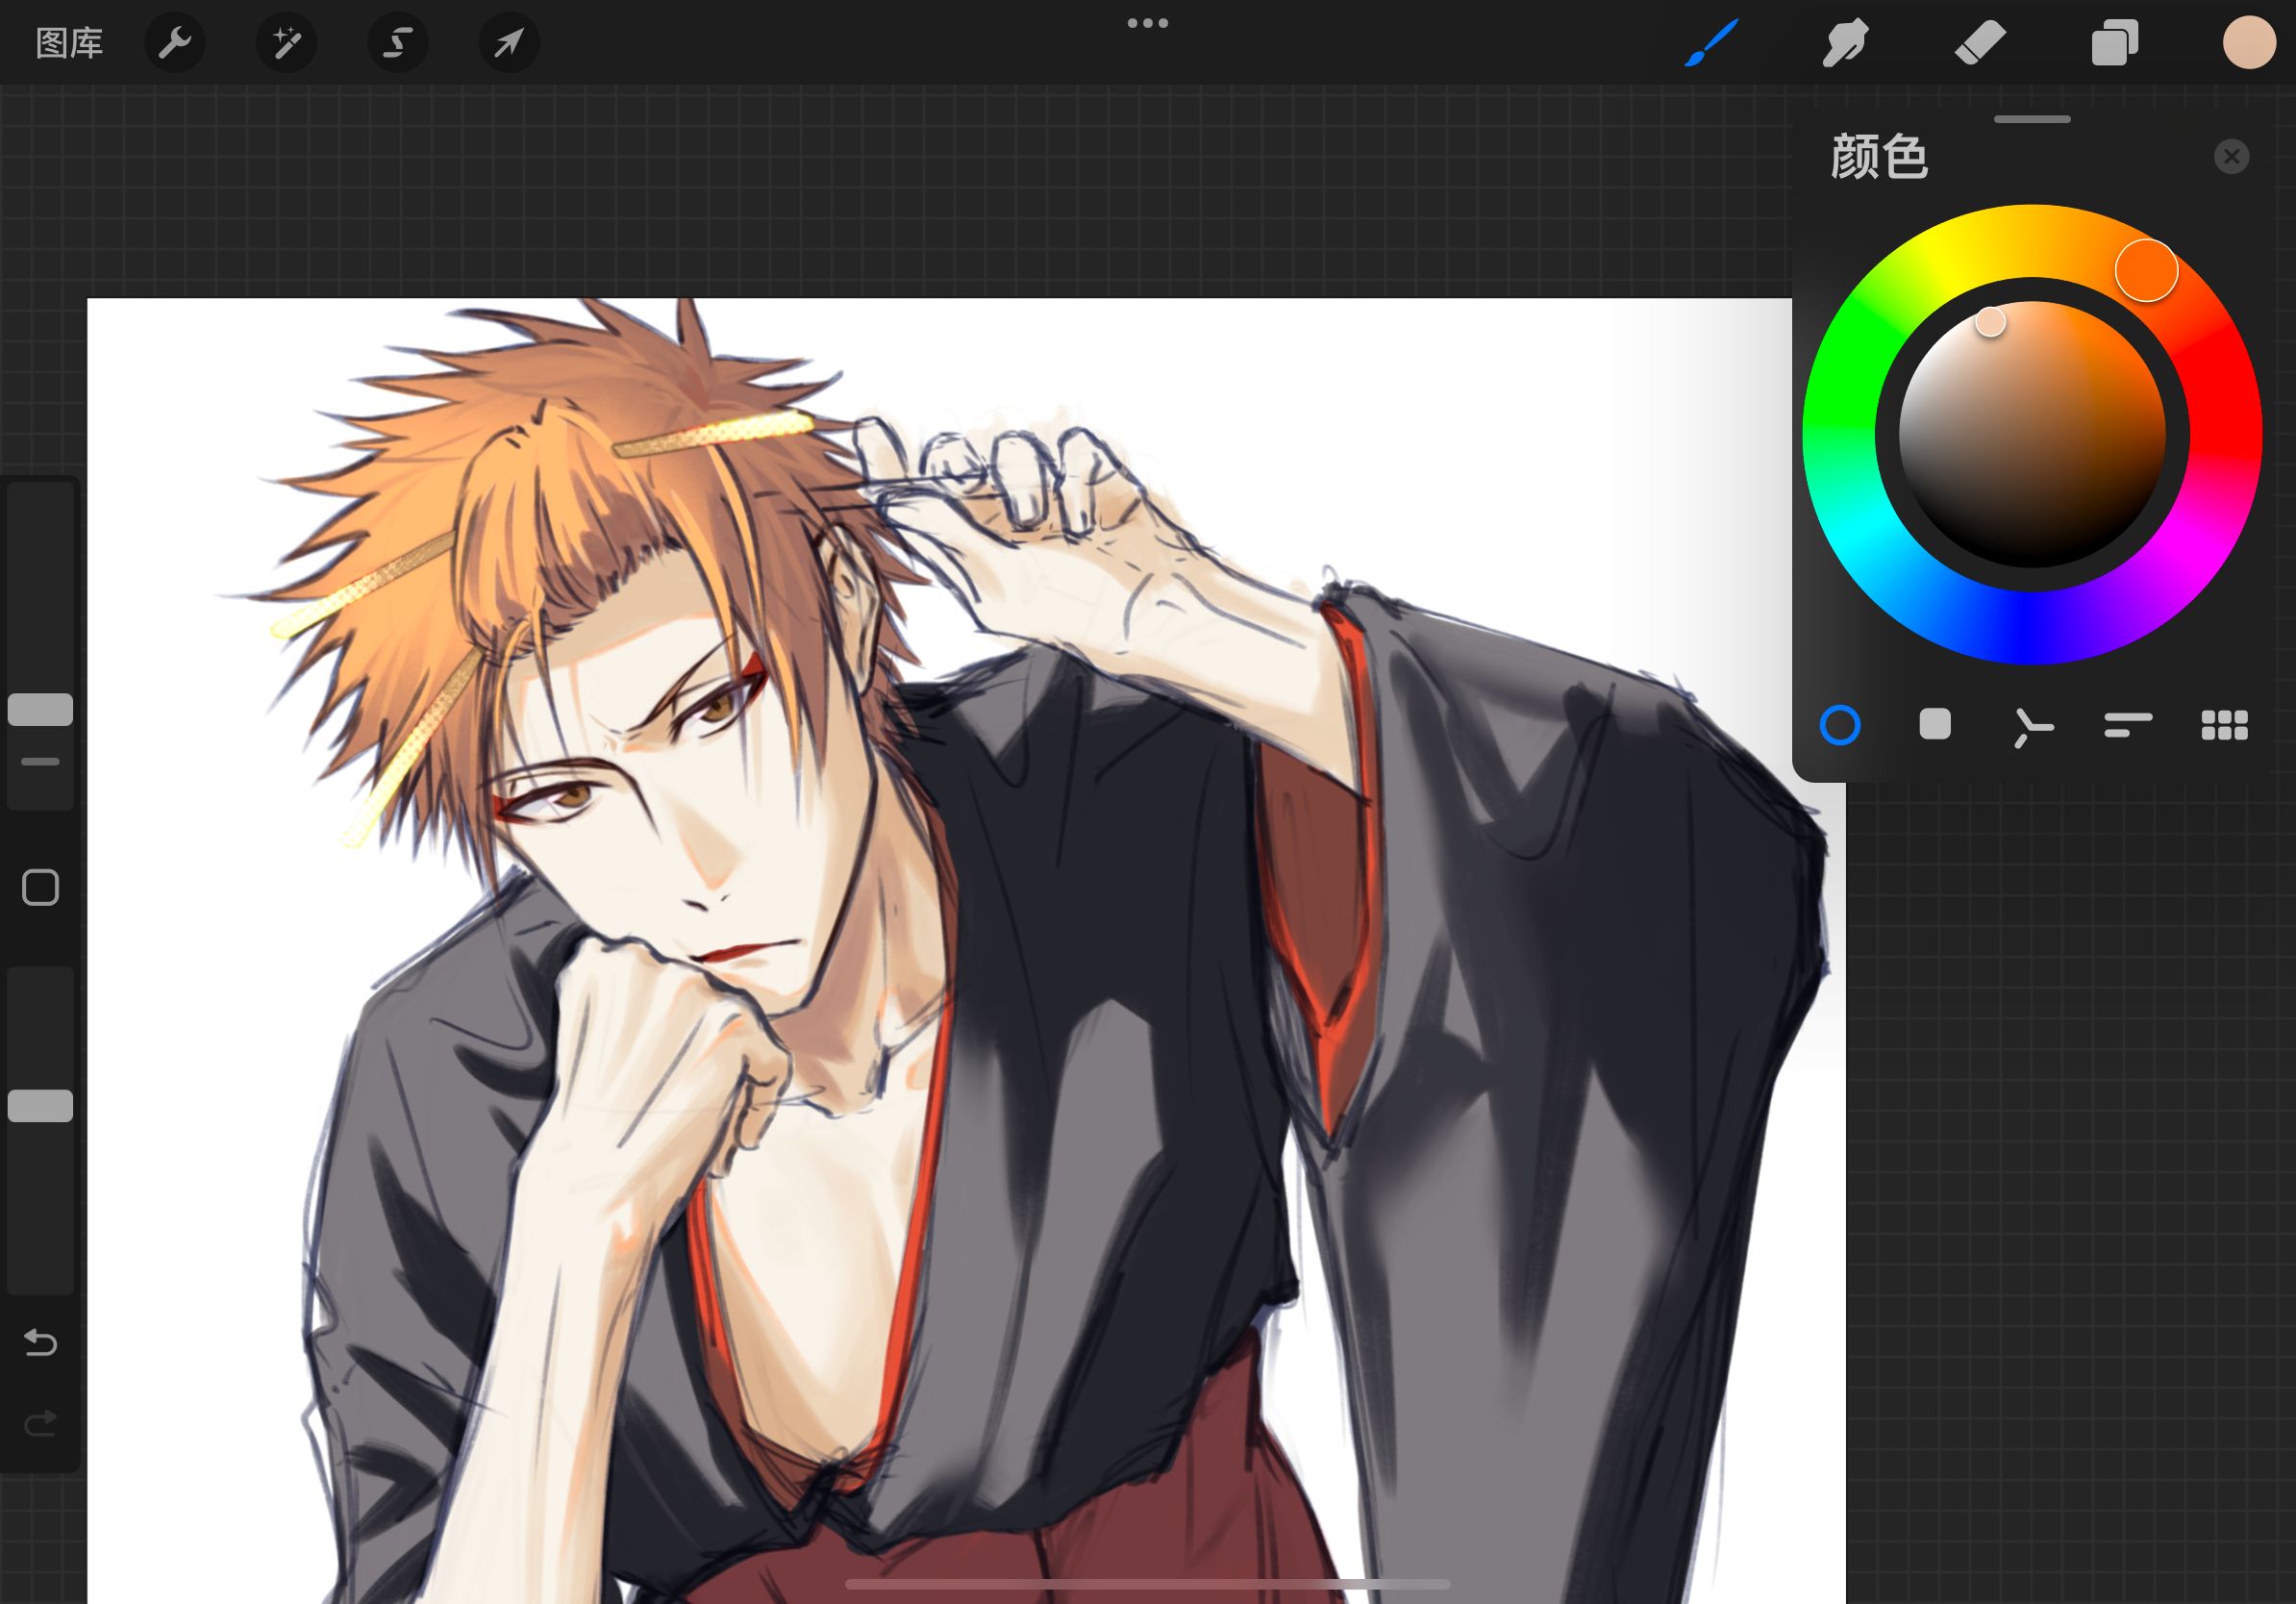Switch to Value sliders color tab
The height and width of the screenshot is (1604, 2296).
coord(2128,725)
